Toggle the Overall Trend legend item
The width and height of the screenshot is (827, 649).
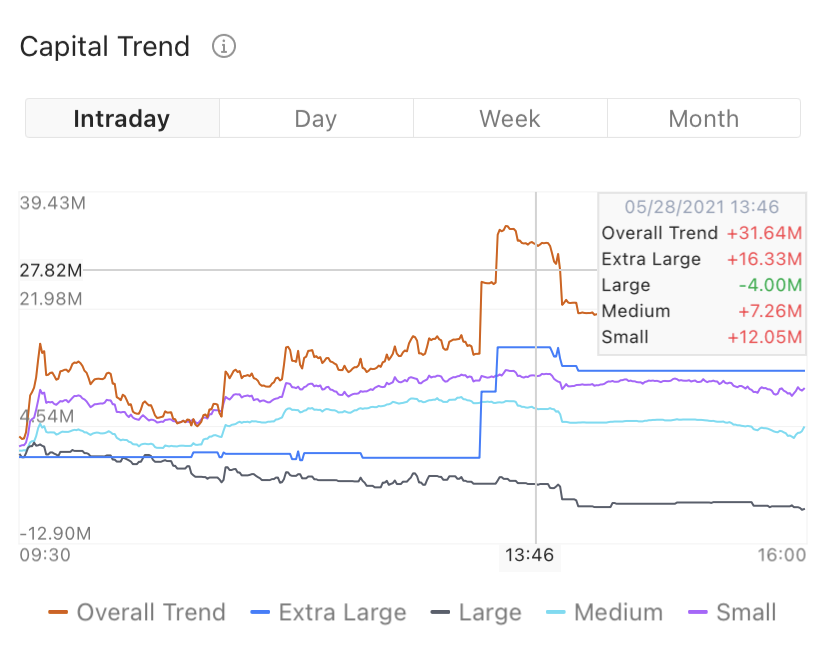pos(137,612)
